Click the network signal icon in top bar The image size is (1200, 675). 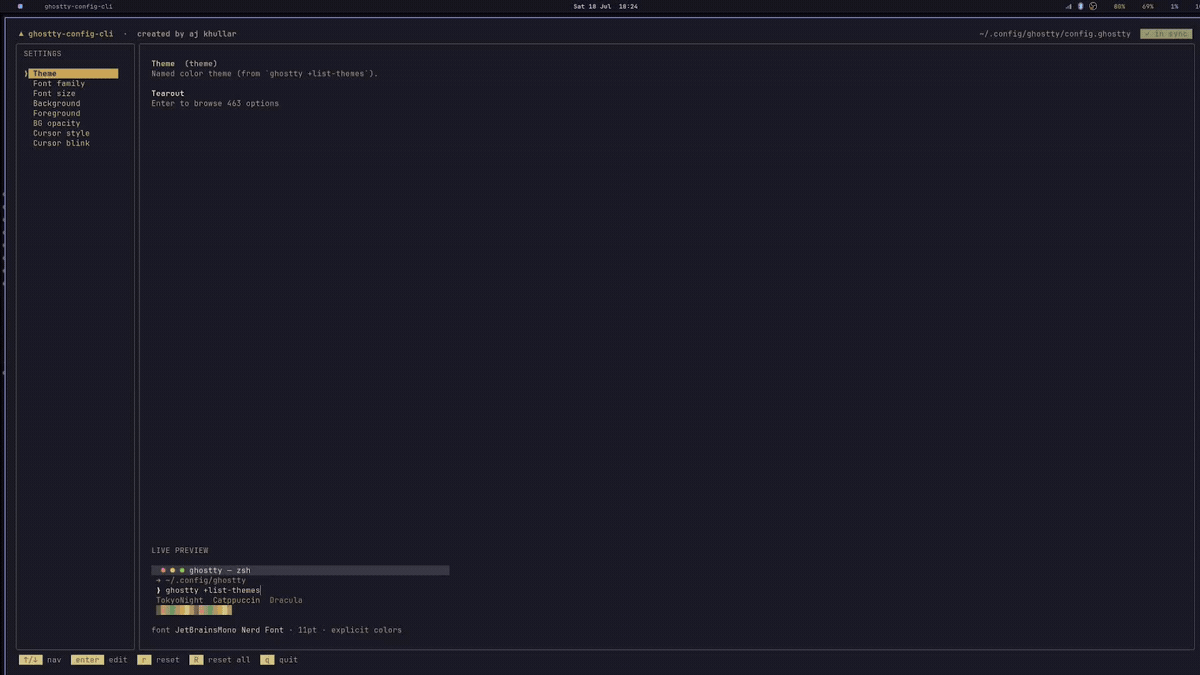coord(1069,6)
